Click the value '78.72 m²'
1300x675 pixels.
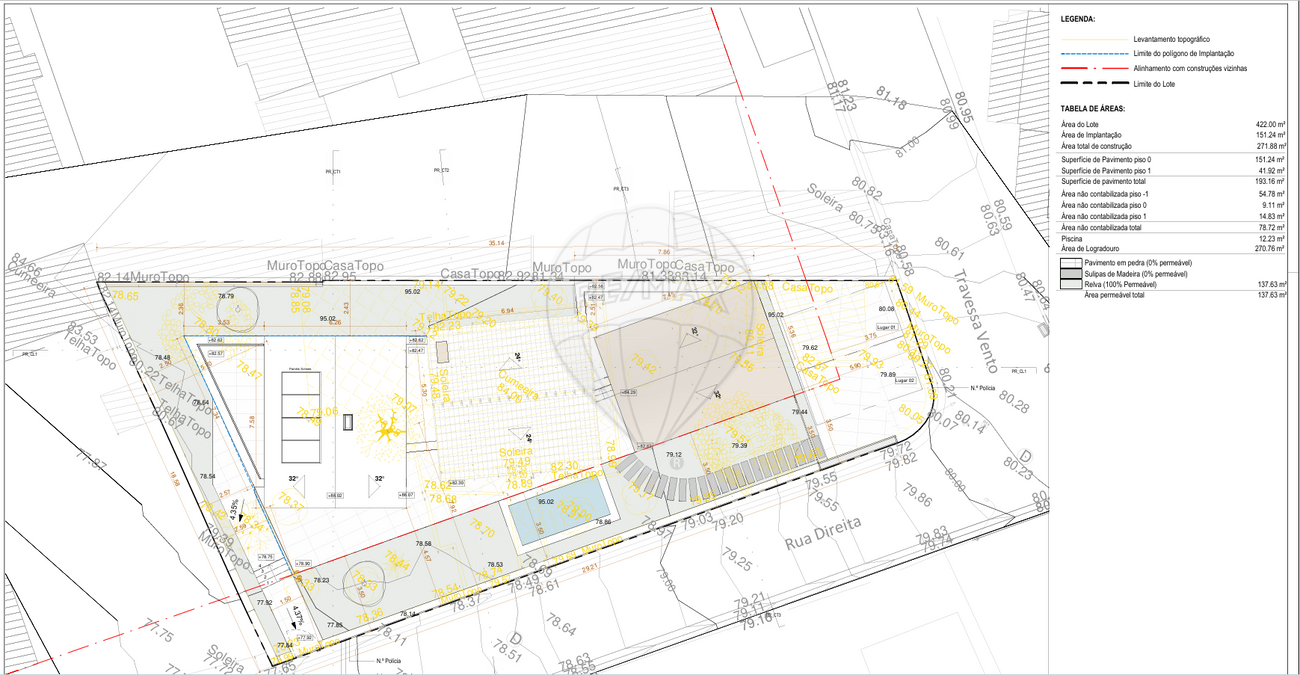pos(1272,227)
